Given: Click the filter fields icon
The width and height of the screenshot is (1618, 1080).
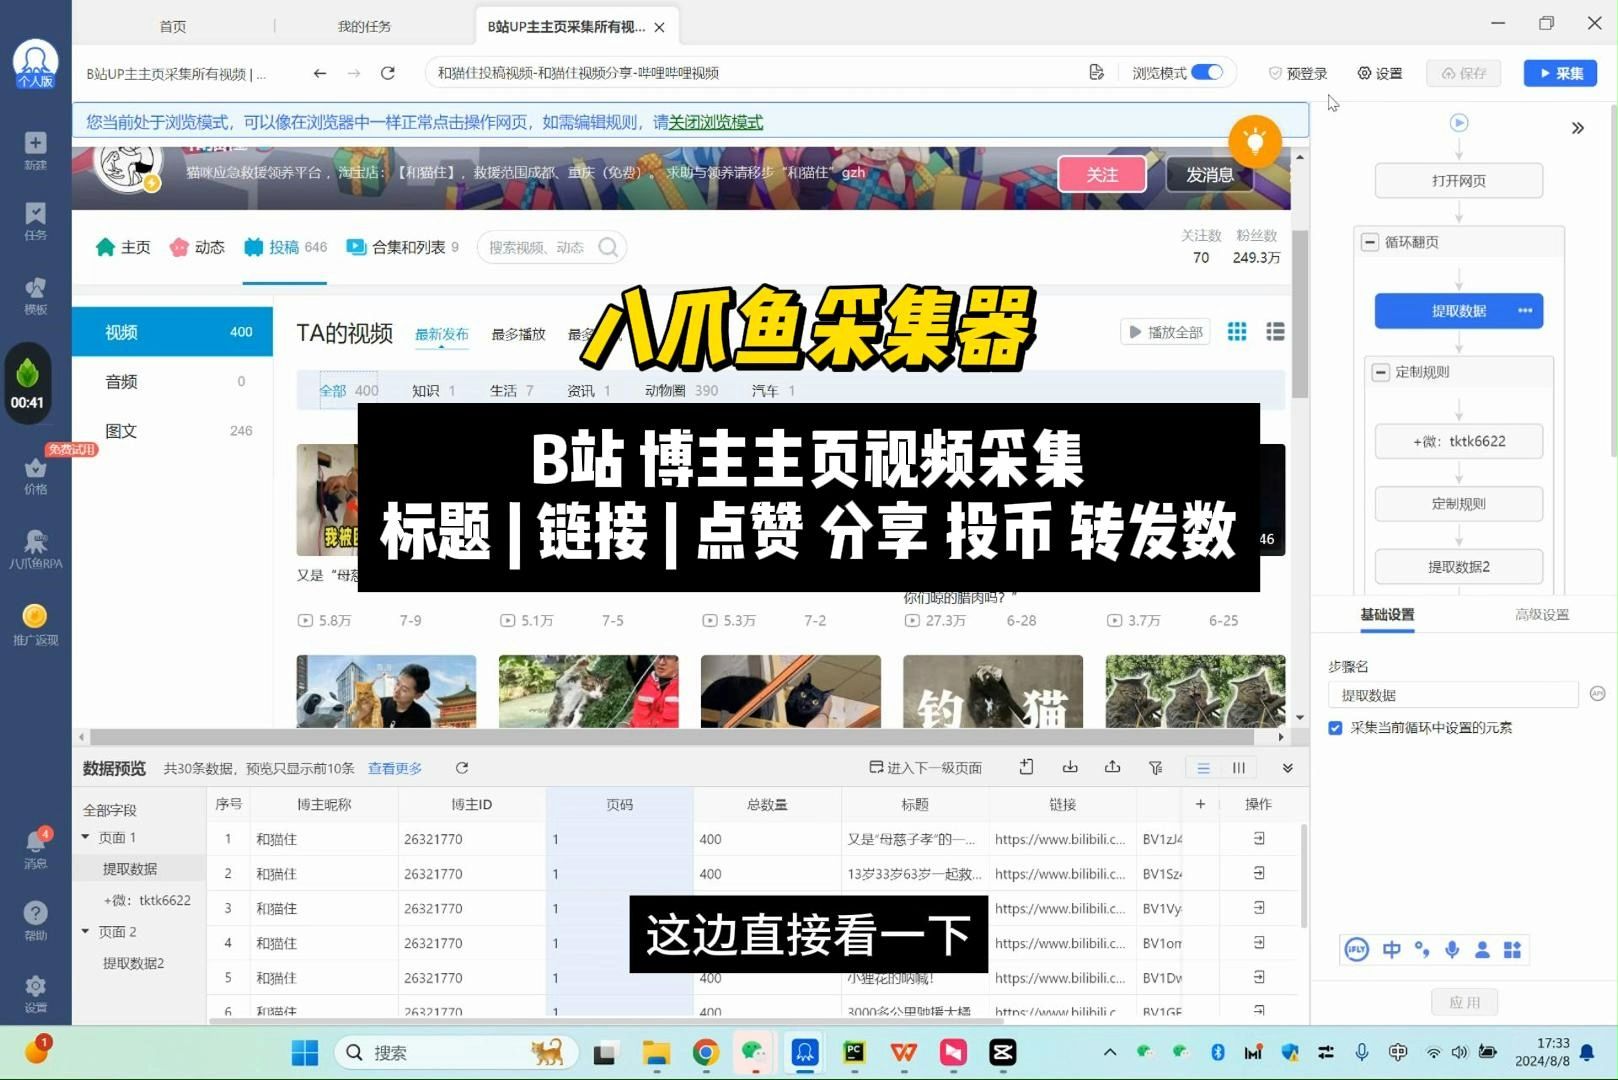Looking at the screenshot, I should [1155, 767].
